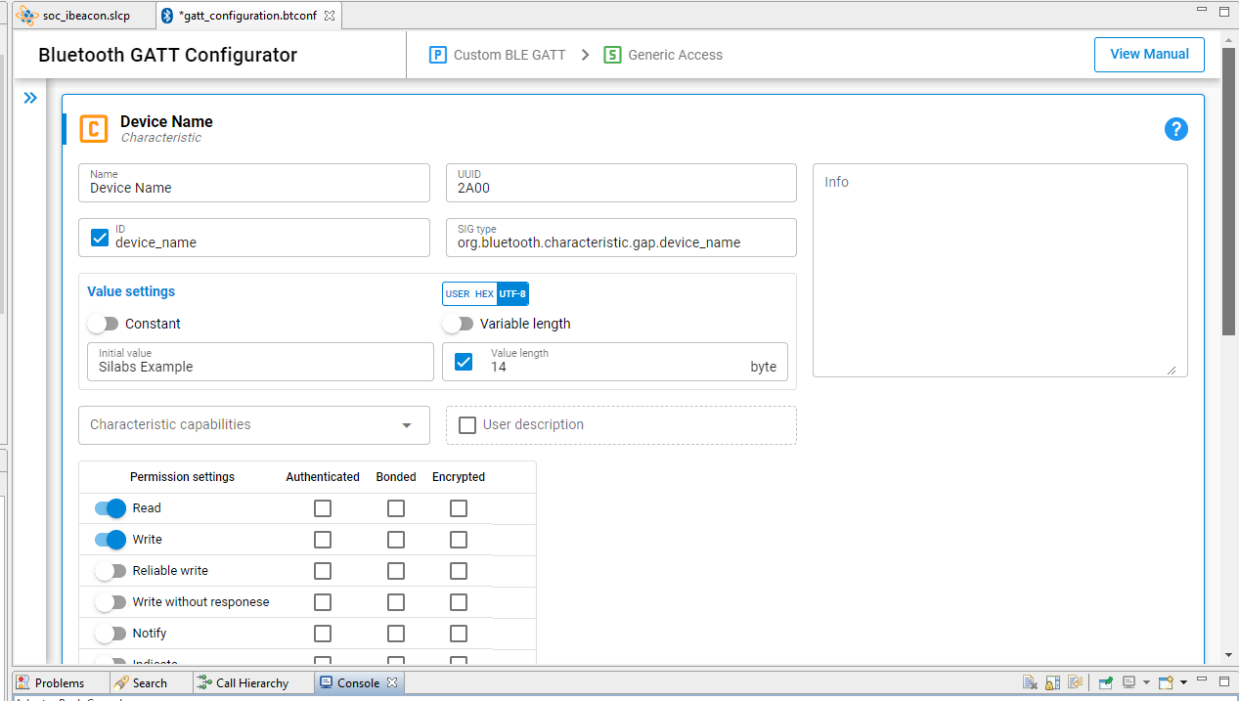Click the View Manual button
This screenshot has width=1239, height=701.
point(1149,54)
